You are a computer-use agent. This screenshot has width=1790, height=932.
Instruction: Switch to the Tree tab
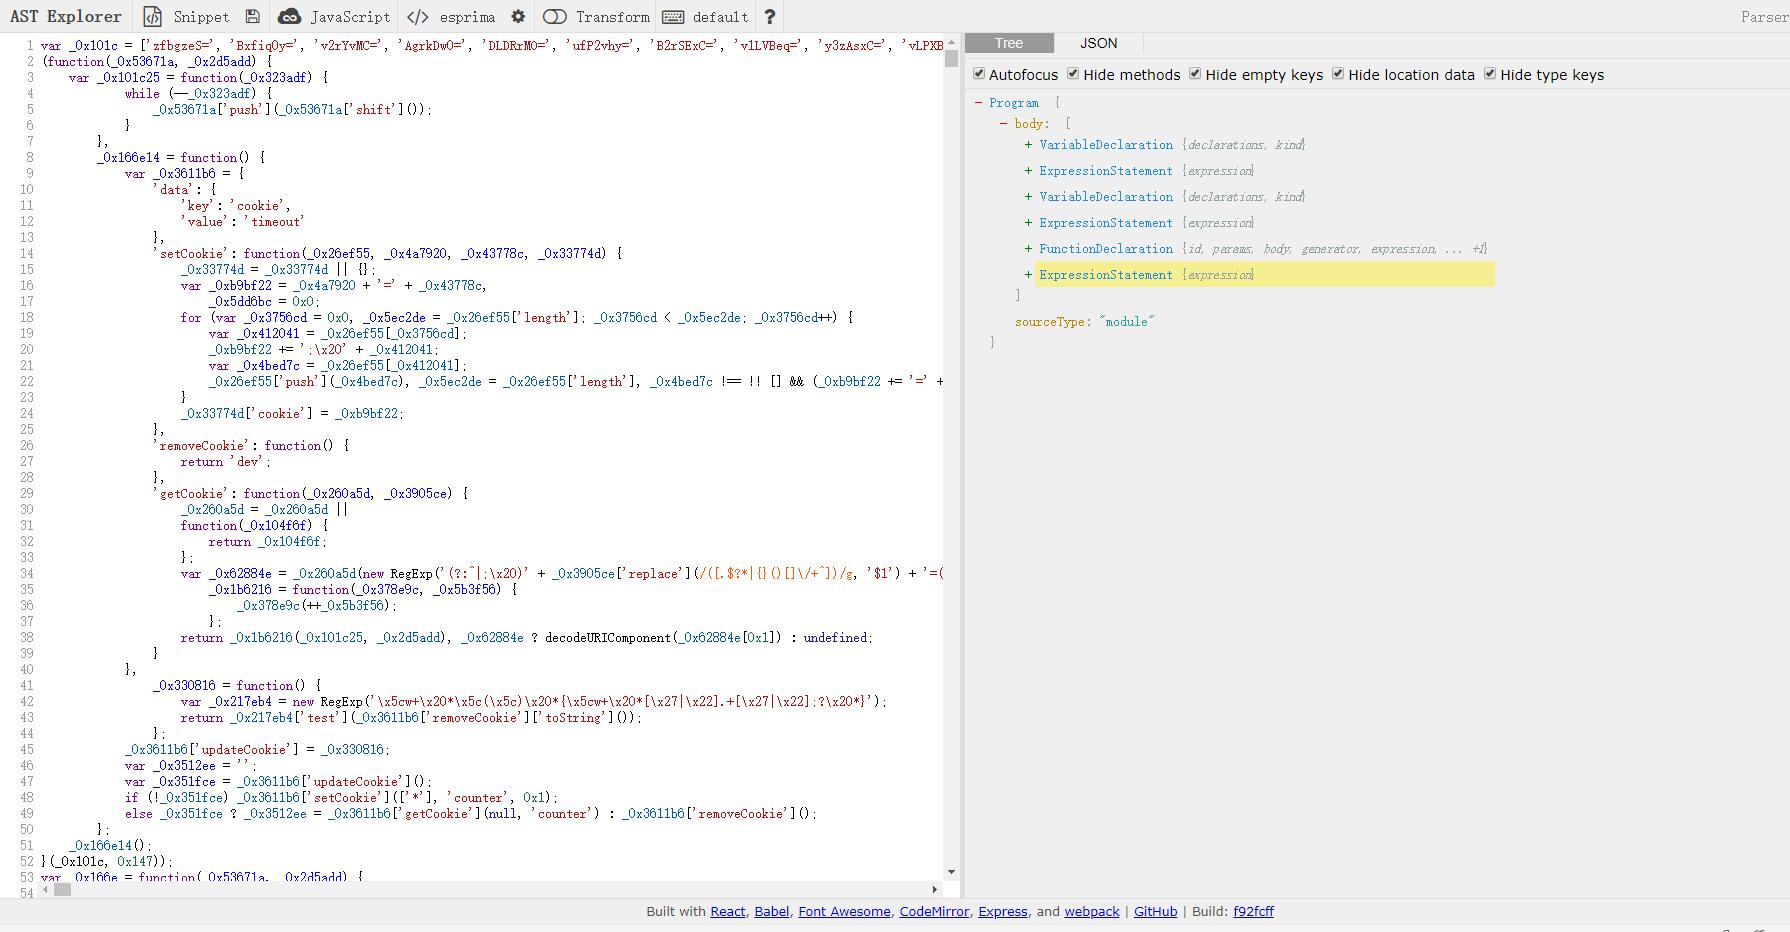point(1009,43)
